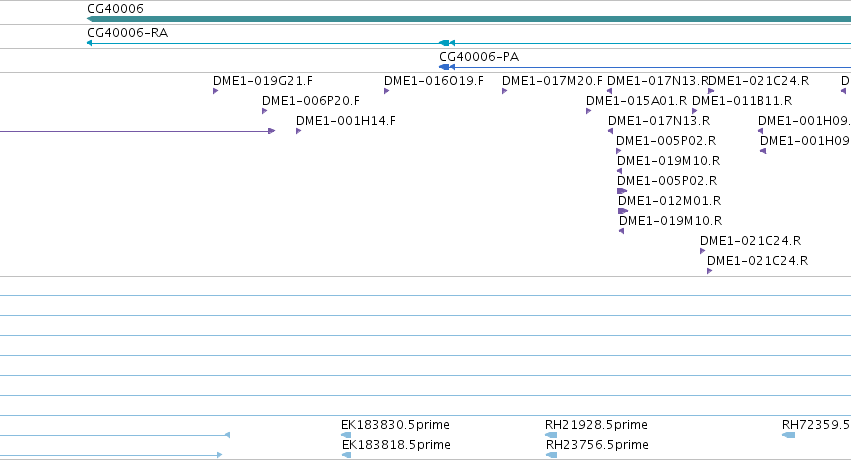Click the long purple arrow feature line
This screenshot has height=460, width=851.
coord(138,131)
